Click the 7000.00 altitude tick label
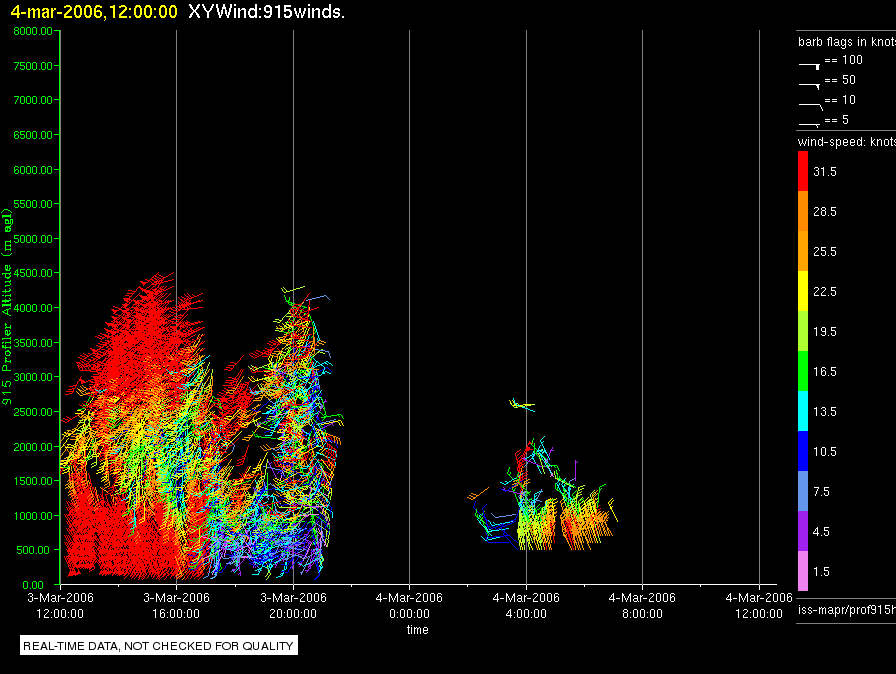Viewport: 896px width, 674px height. [x=33, y=100]
